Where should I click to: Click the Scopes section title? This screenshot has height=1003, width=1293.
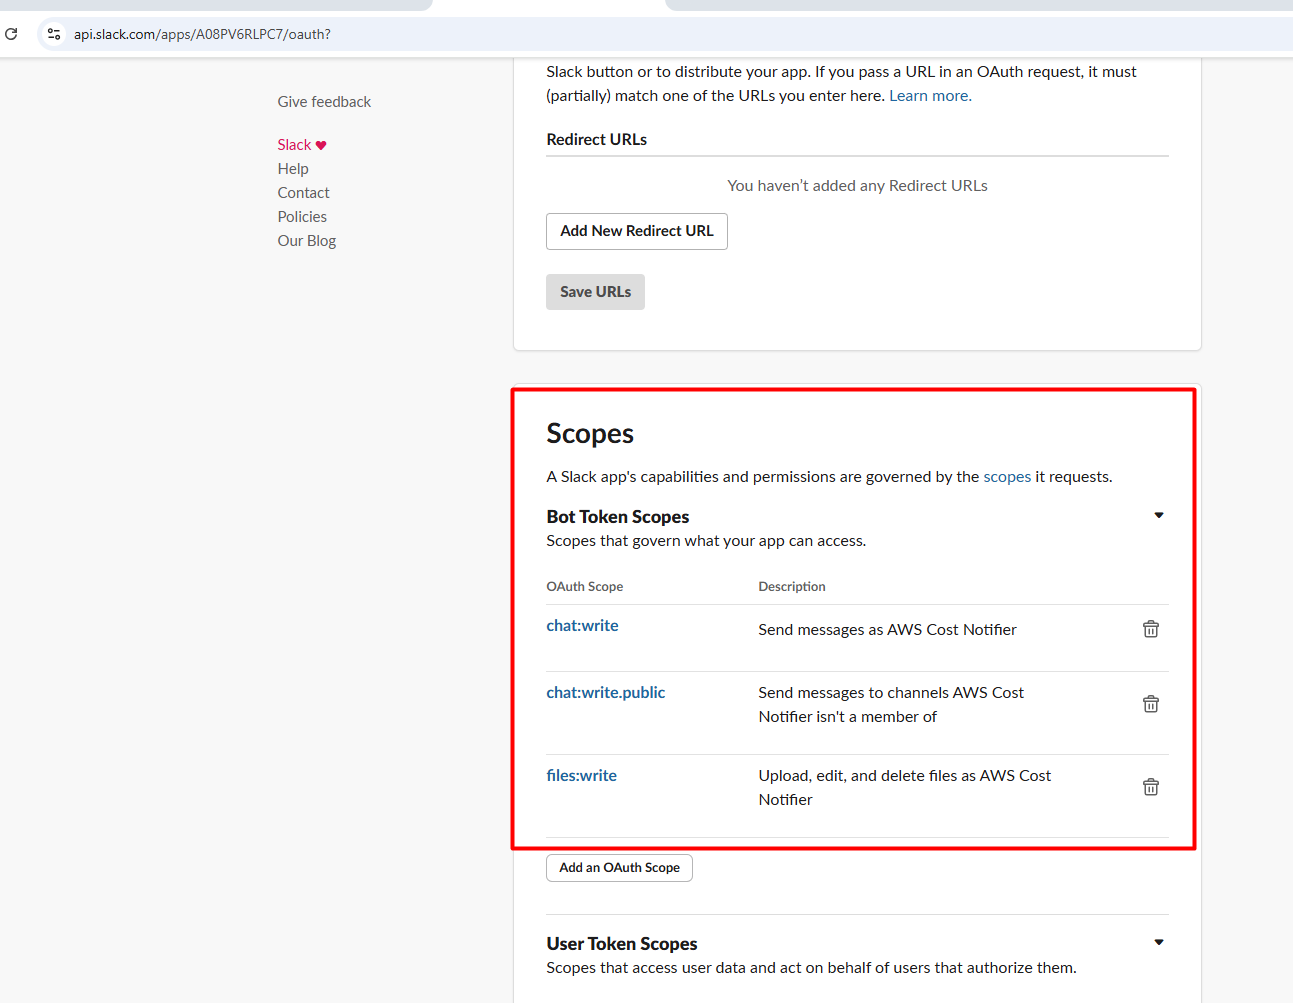tap(590, 434)
